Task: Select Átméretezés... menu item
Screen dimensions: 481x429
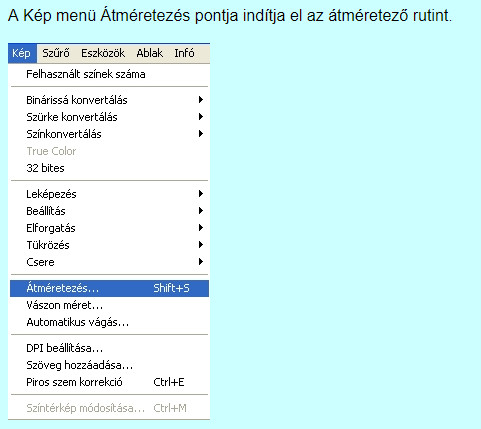Action: coord(109,288)
